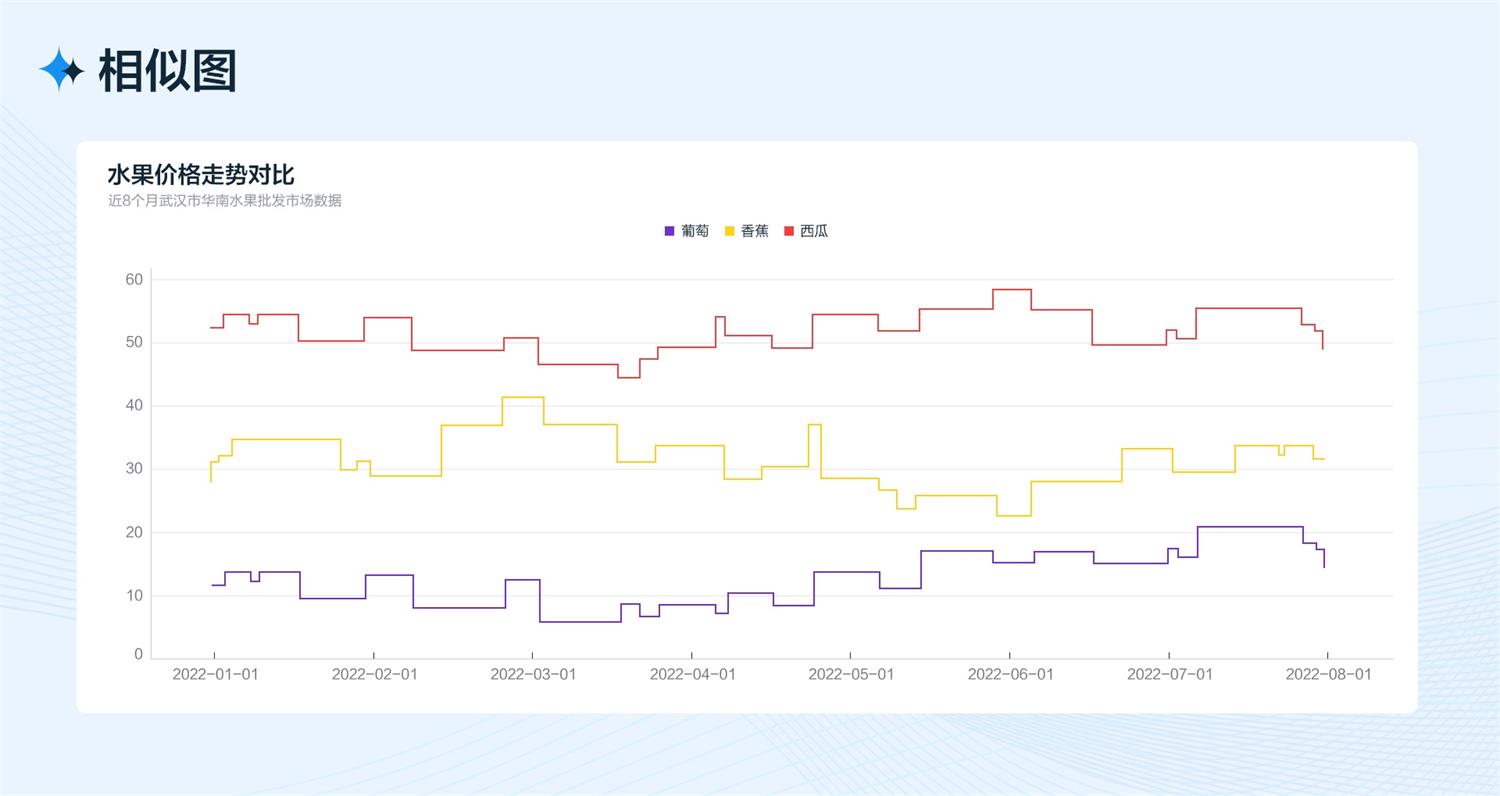Viewport: 1500px width, 796px height.
Task: Click the red 西瓜 line peak near 2022-06-01
Action: tap(1012, 290)
